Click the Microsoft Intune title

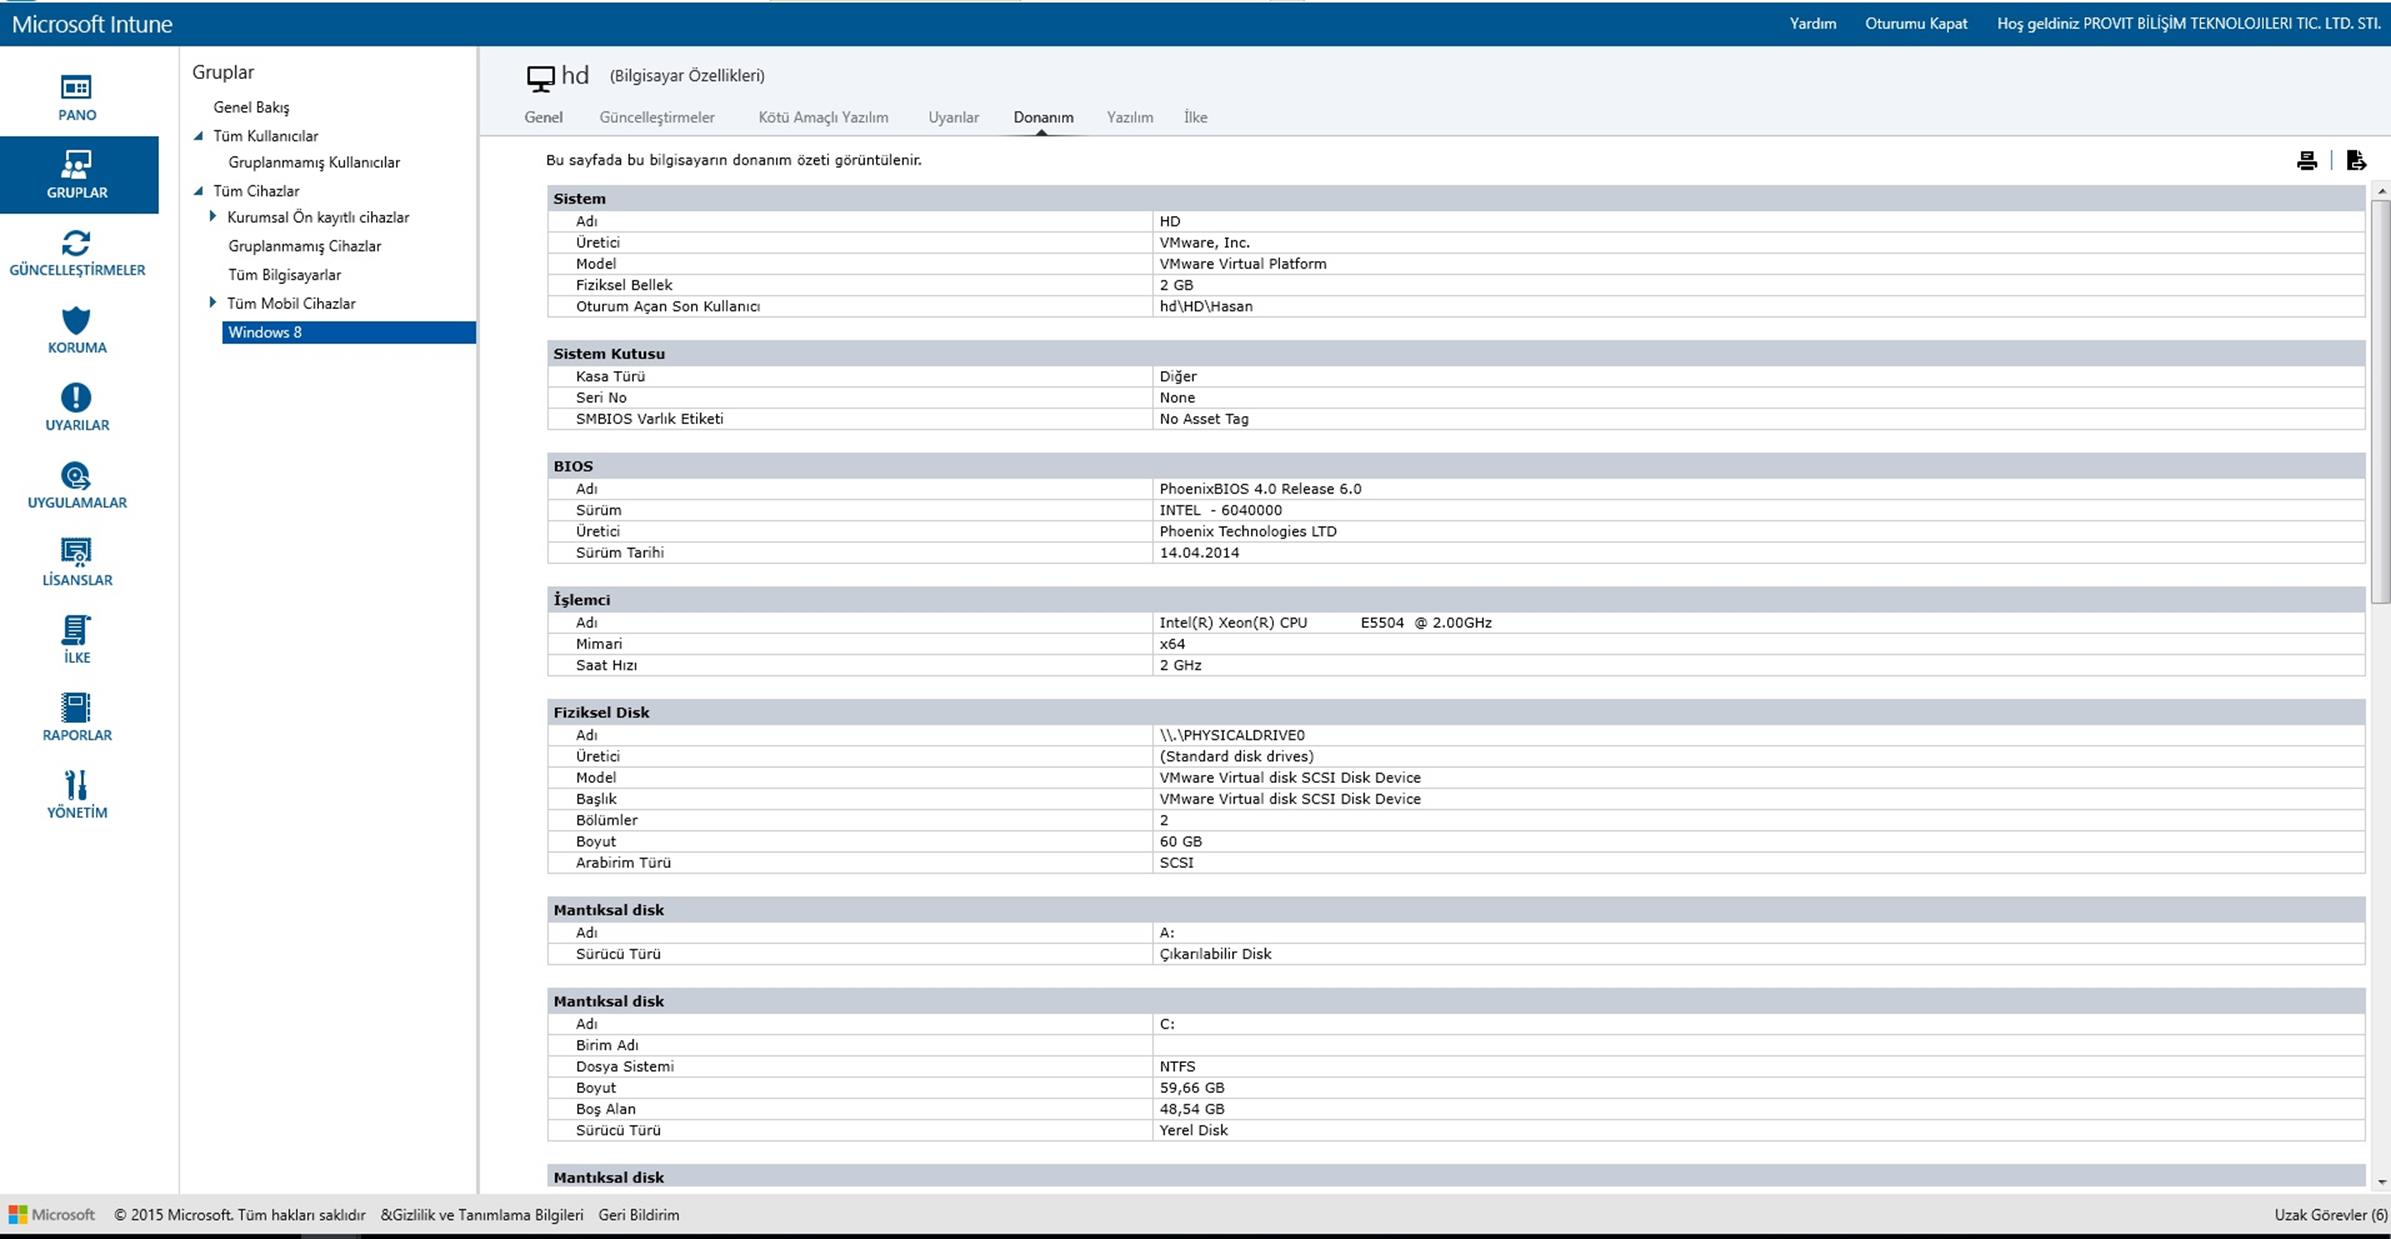point(92,24)
